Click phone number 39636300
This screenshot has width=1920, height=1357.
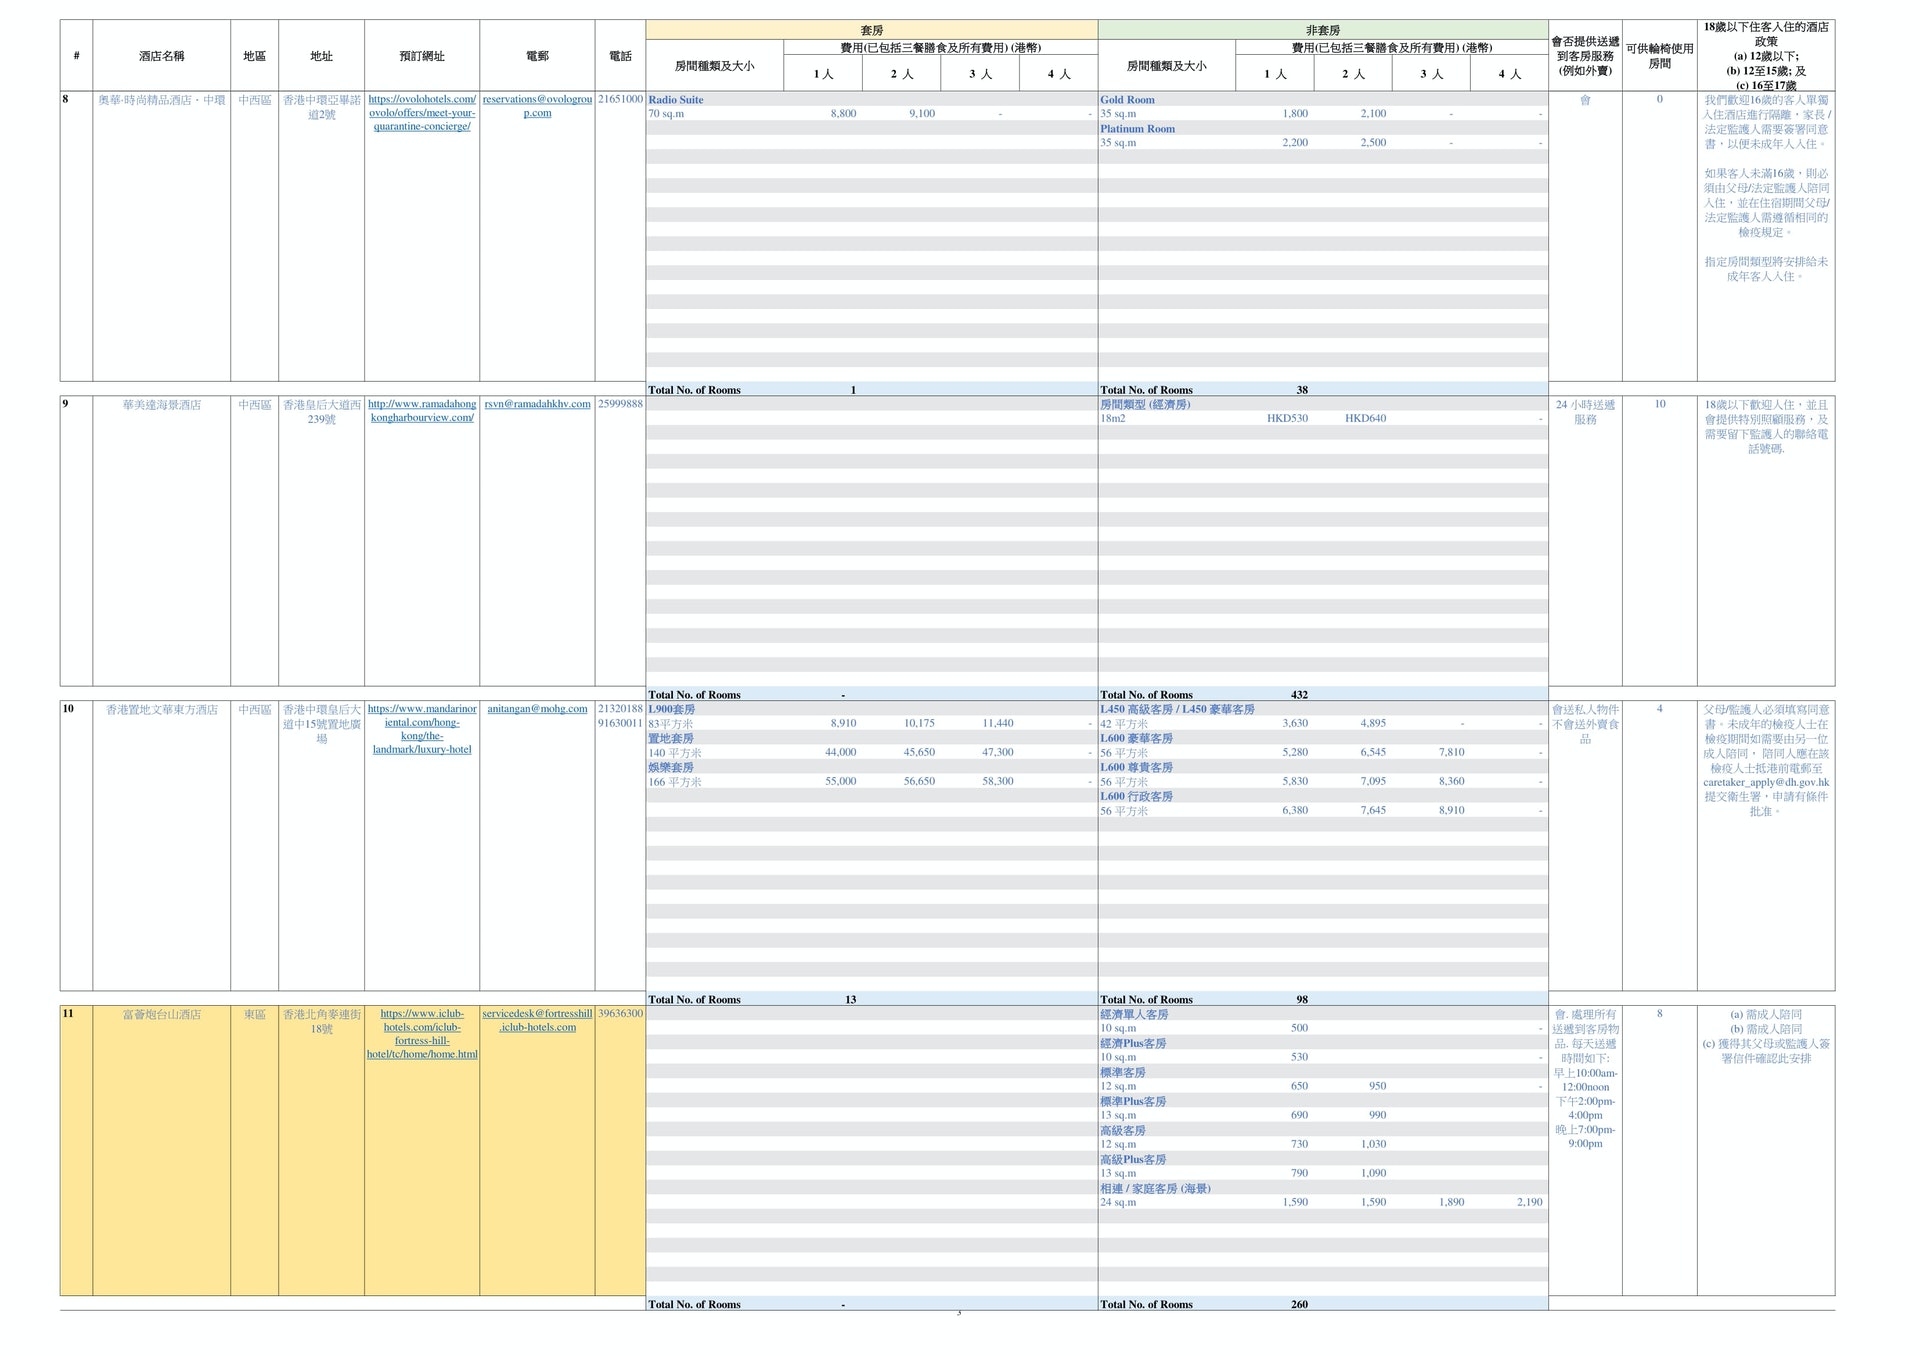click(620, 1014)
